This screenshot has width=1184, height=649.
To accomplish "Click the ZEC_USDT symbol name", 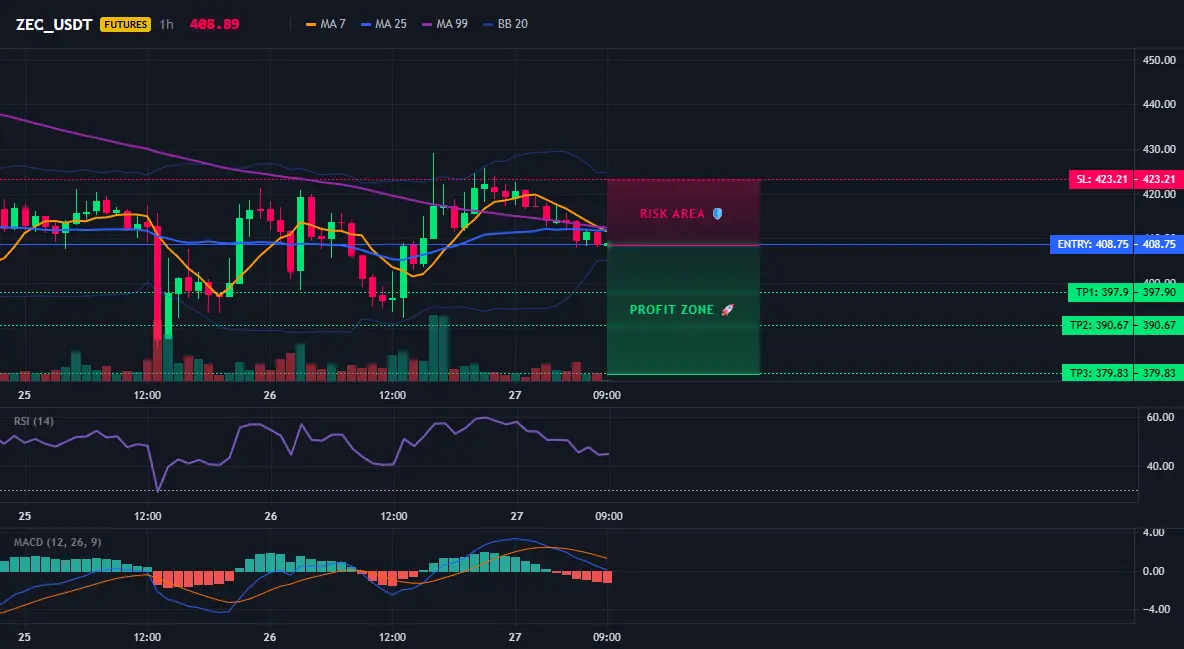I will (x=54, y=24).
